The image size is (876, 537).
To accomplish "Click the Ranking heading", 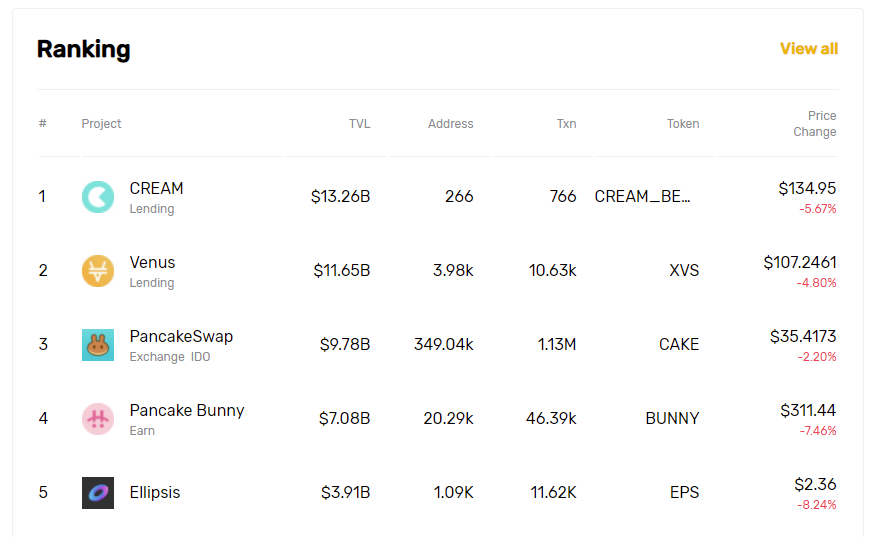I will (84, 49).
